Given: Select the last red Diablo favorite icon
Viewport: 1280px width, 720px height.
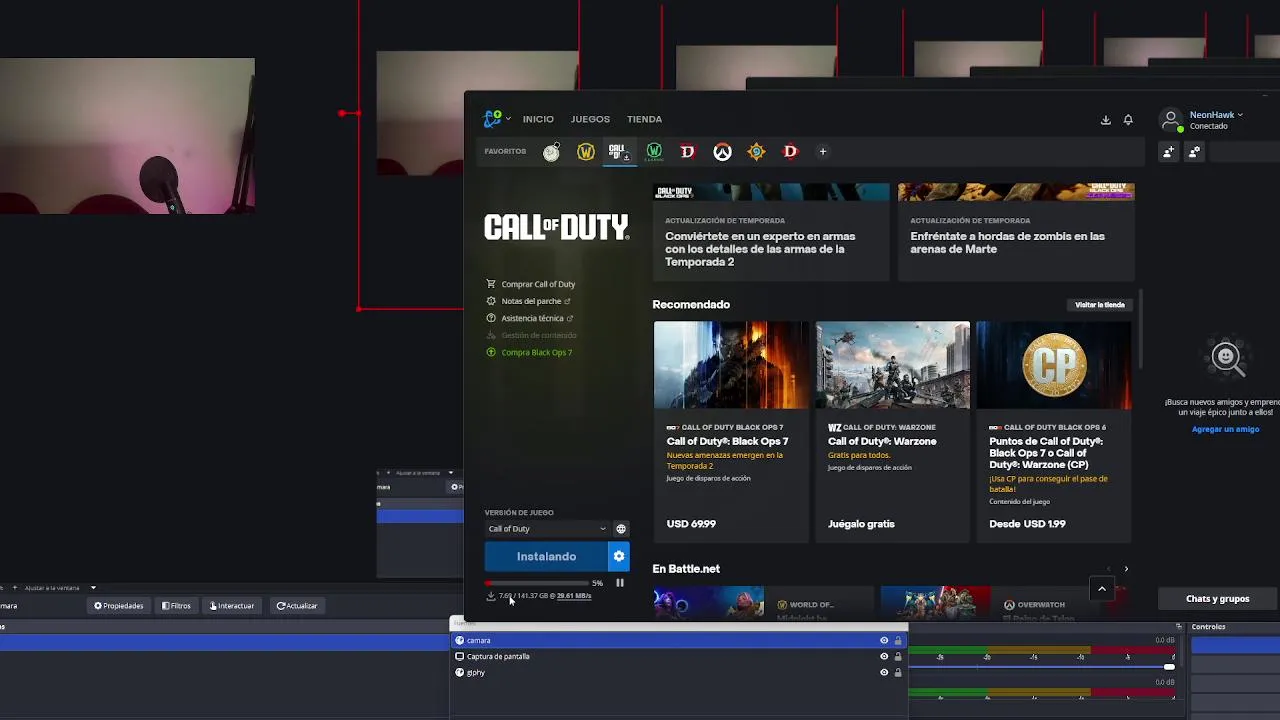Looking at the screenshot, I should point(790,152).
